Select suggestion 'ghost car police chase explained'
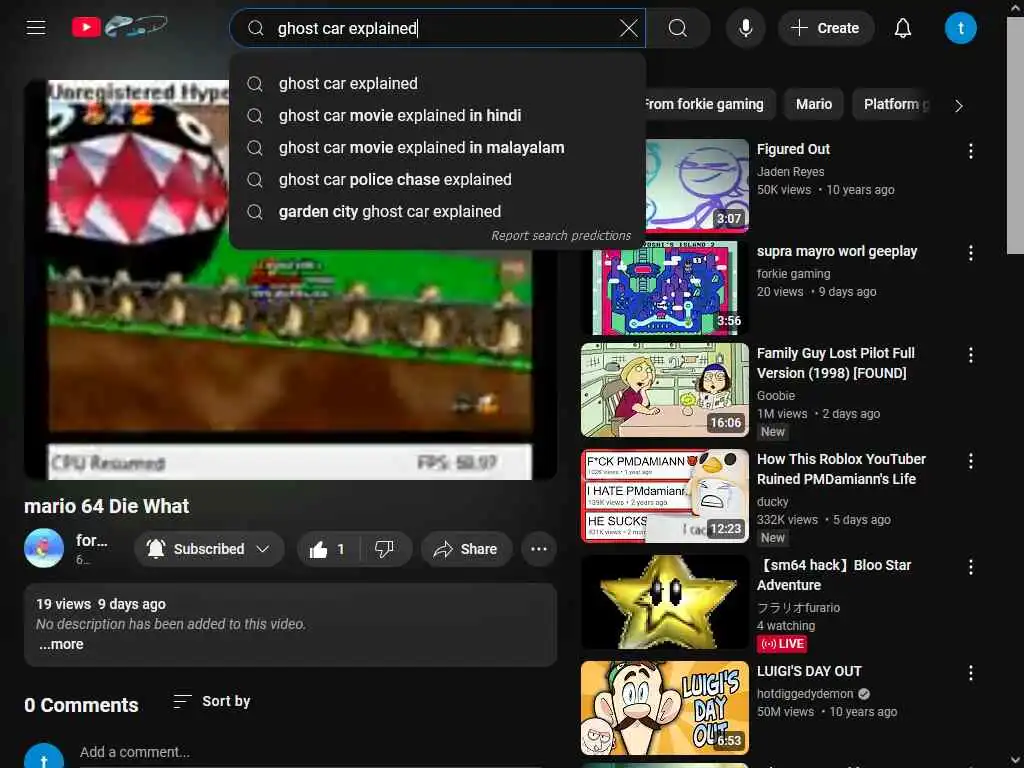Viewport: 1024px width, 768px height. (x=437, y=180)
